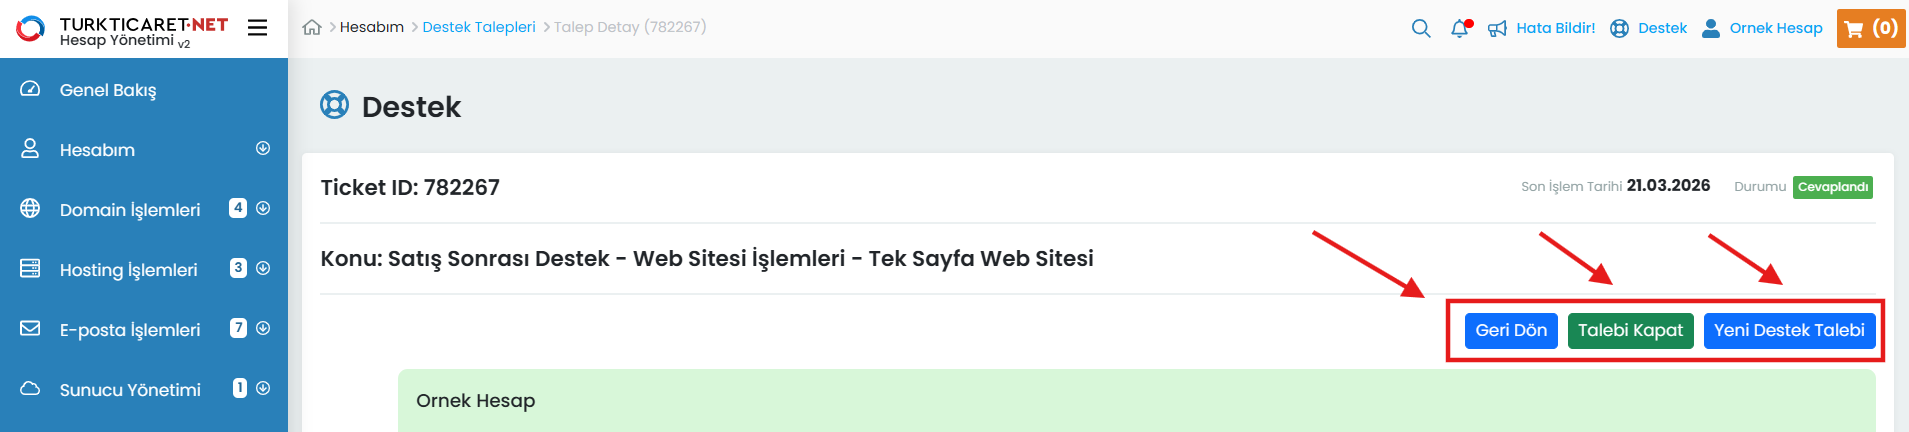Expand the Hesabım sidebar section
Viewport: 1909px width, 432px height.
coord(263,149)
